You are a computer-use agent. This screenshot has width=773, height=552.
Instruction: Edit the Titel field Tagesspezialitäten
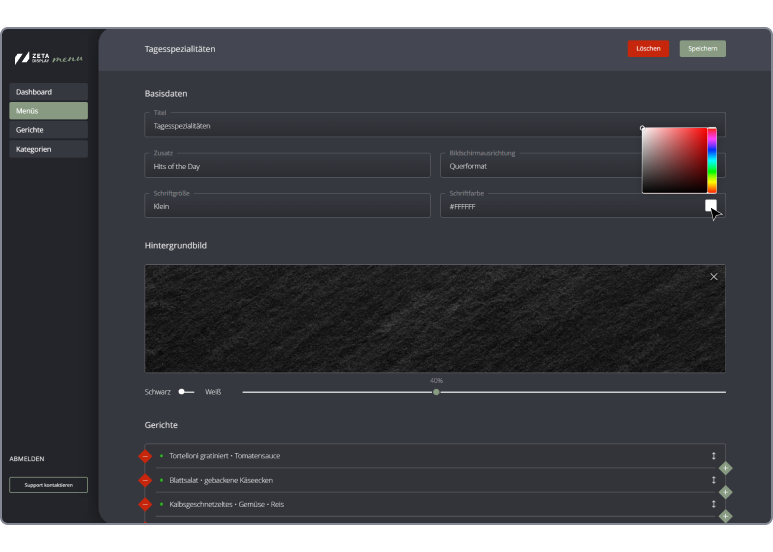[435, 125]
